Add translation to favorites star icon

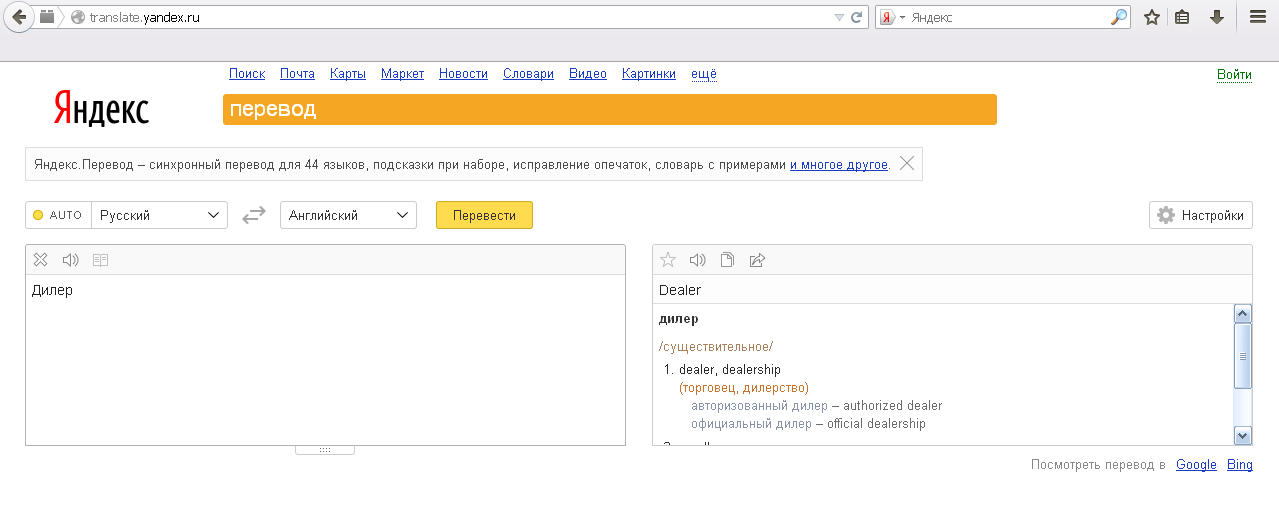668,260
